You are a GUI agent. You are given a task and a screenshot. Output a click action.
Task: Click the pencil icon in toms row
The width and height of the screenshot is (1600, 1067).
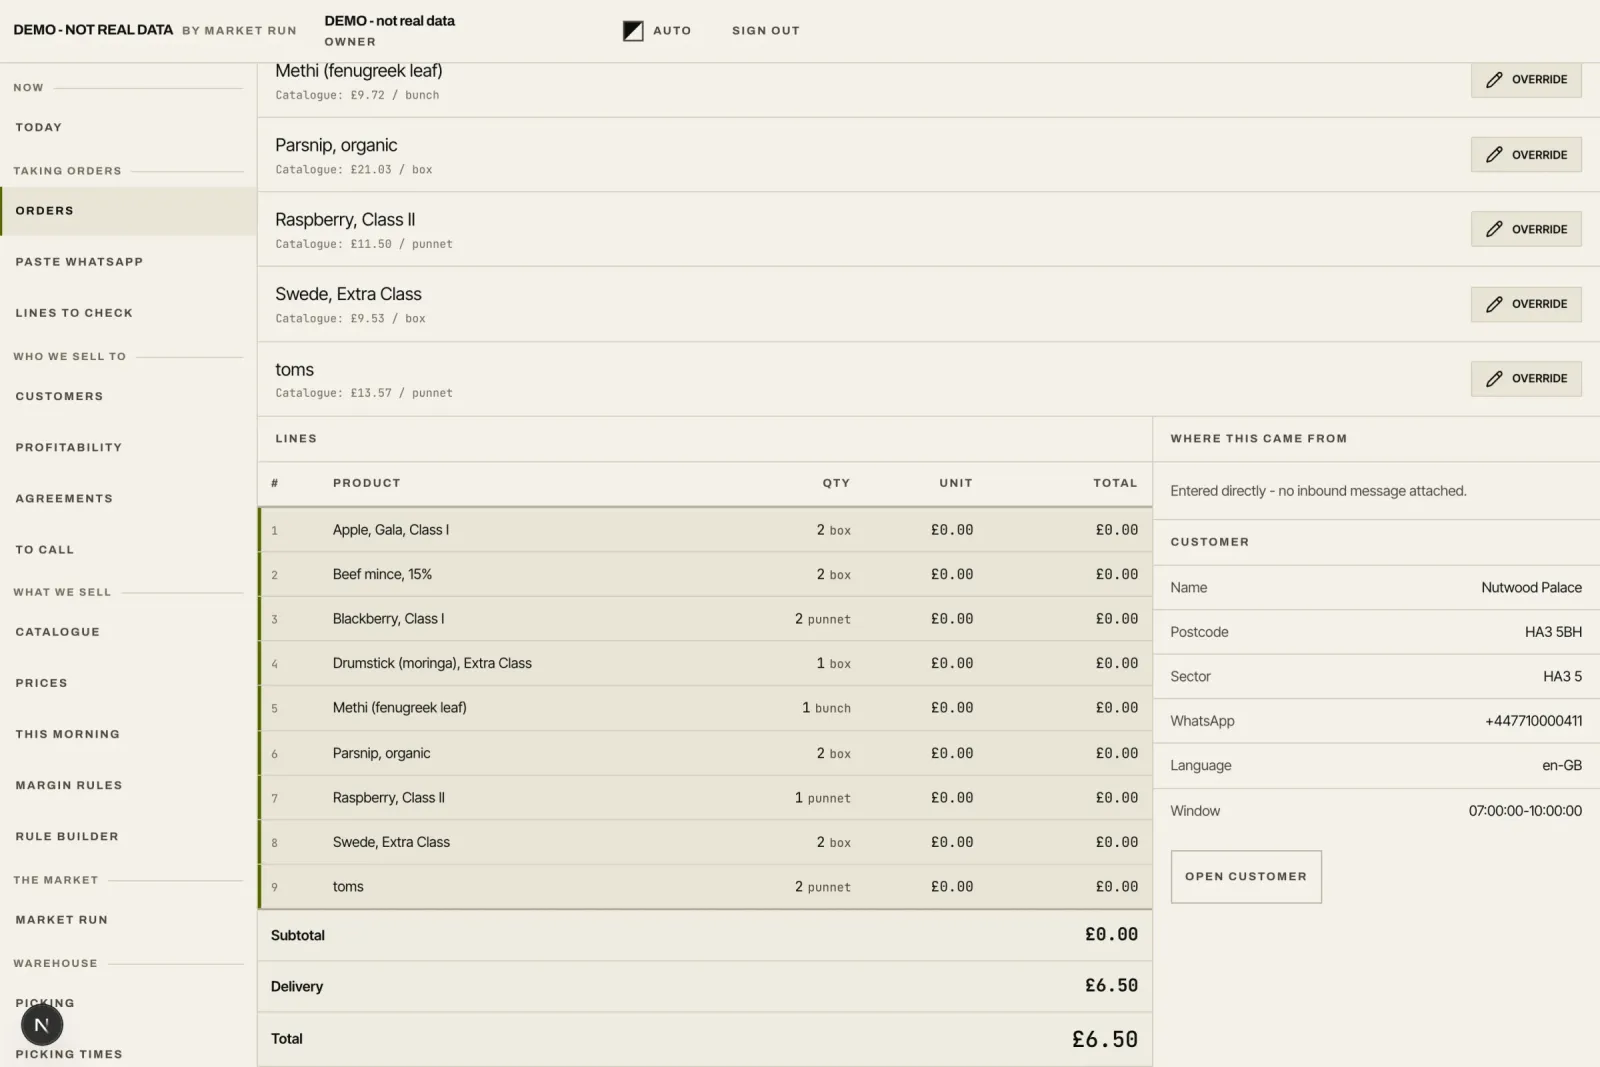(x=1494, y=379)
